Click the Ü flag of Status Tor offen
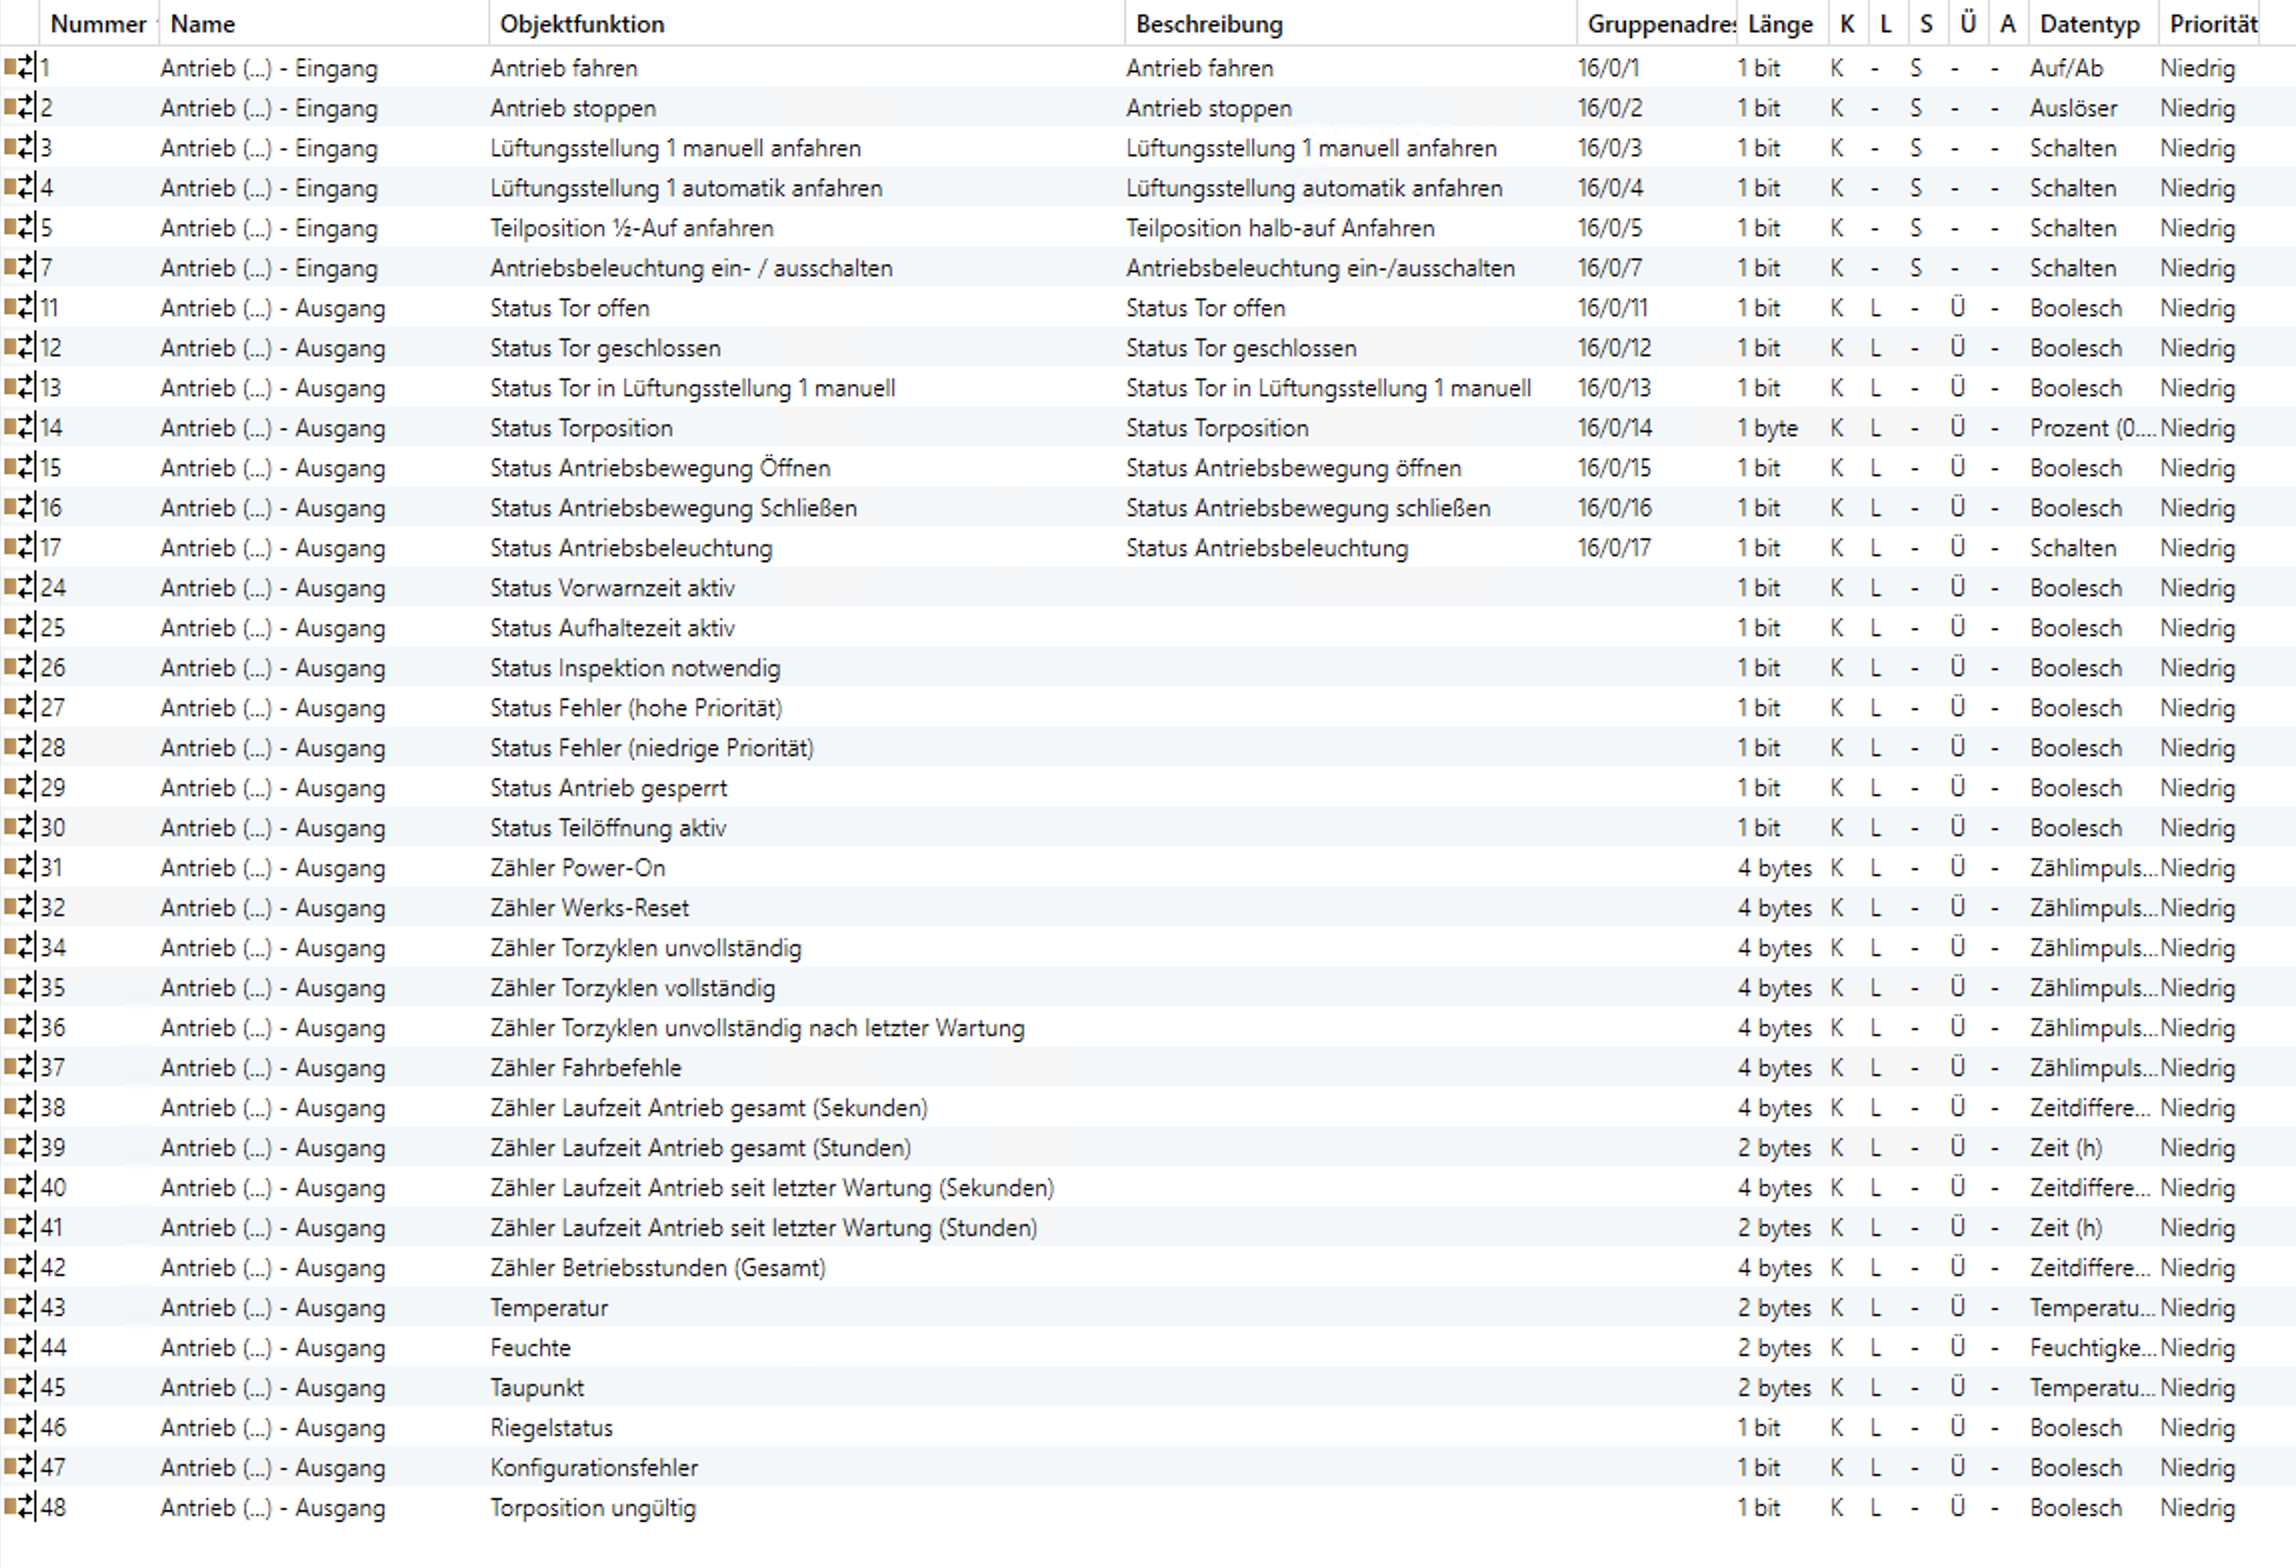The width and height of the screenshot is (2296, 1568). click(1957, 308)
